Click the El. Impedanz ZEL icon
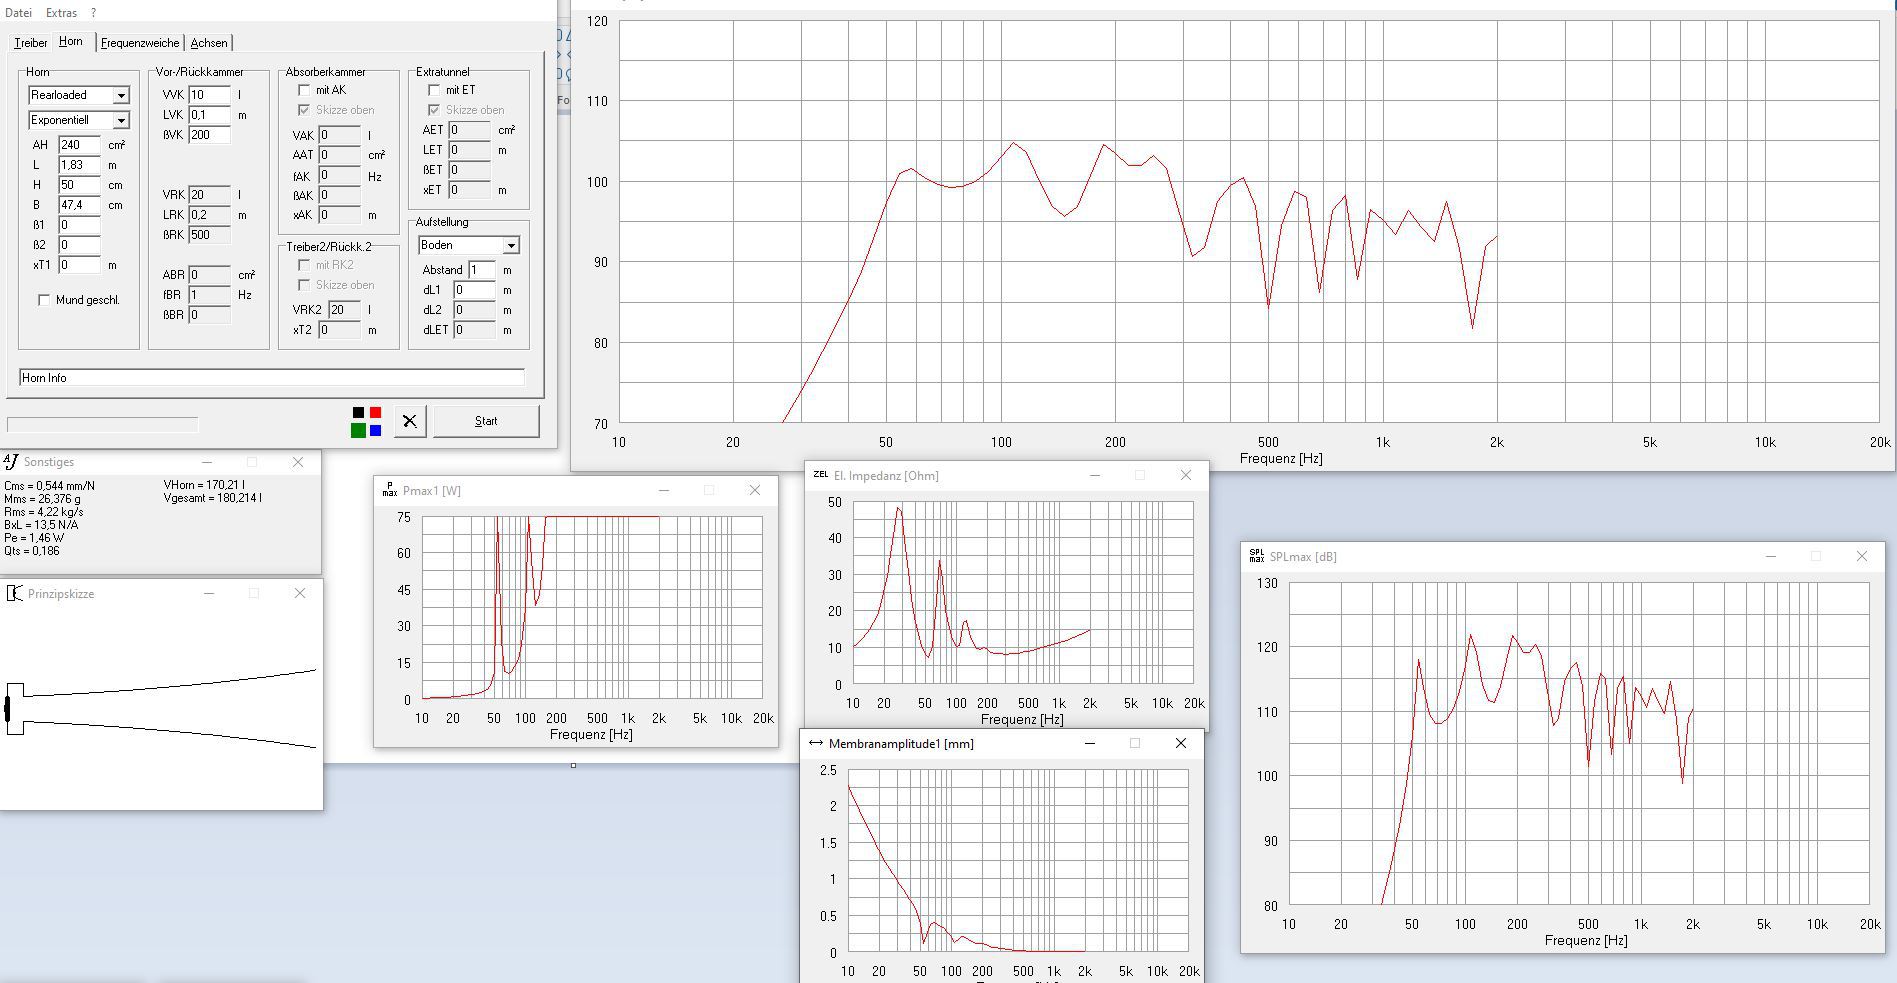Screen dimensions: 1897x983 tap(820, 475)
